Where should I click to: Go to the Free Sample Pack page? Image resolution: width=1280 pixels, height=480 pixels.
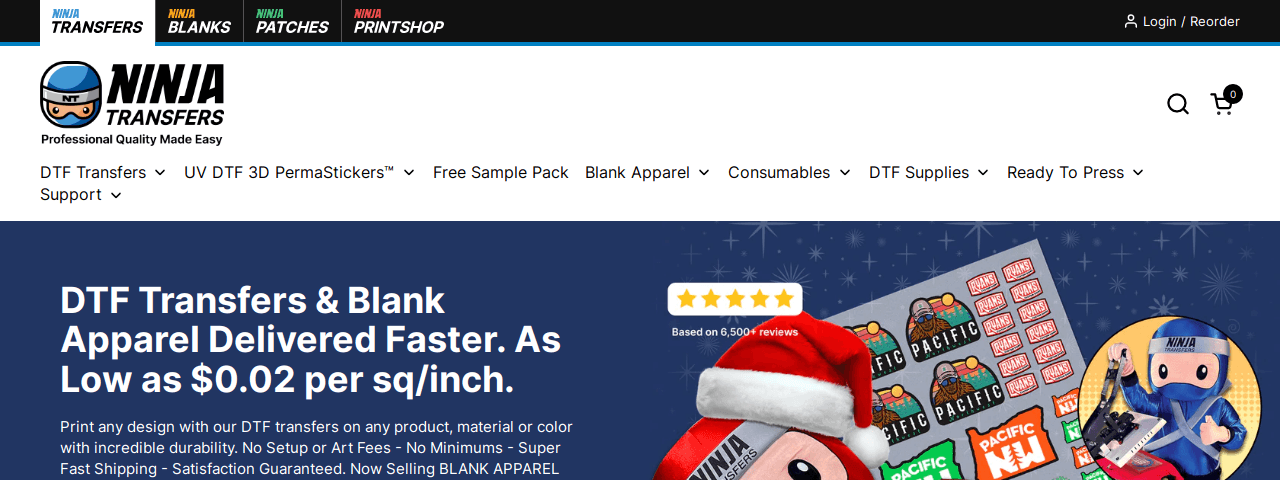[501, 172]
